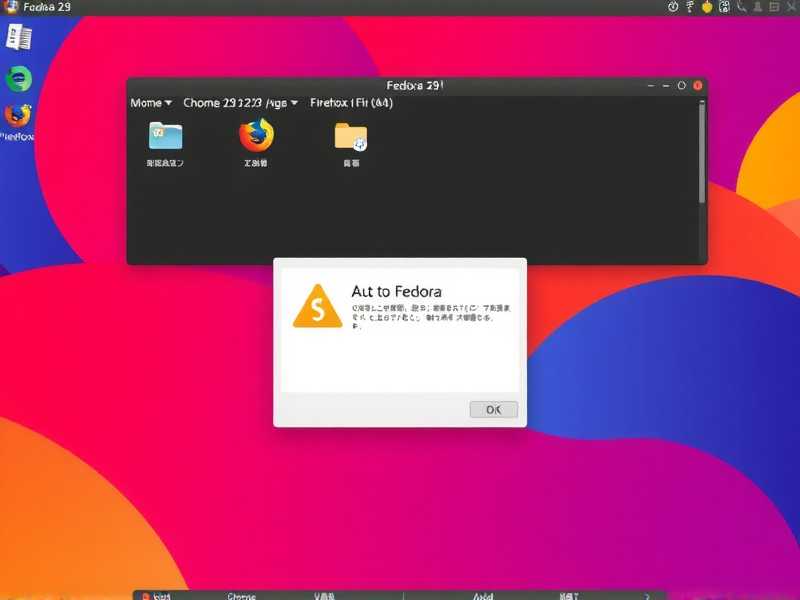Image resolution: width=800 pixels, height=600 pixels.
Task: Click the user account tray icon
Action: [756, 7]
